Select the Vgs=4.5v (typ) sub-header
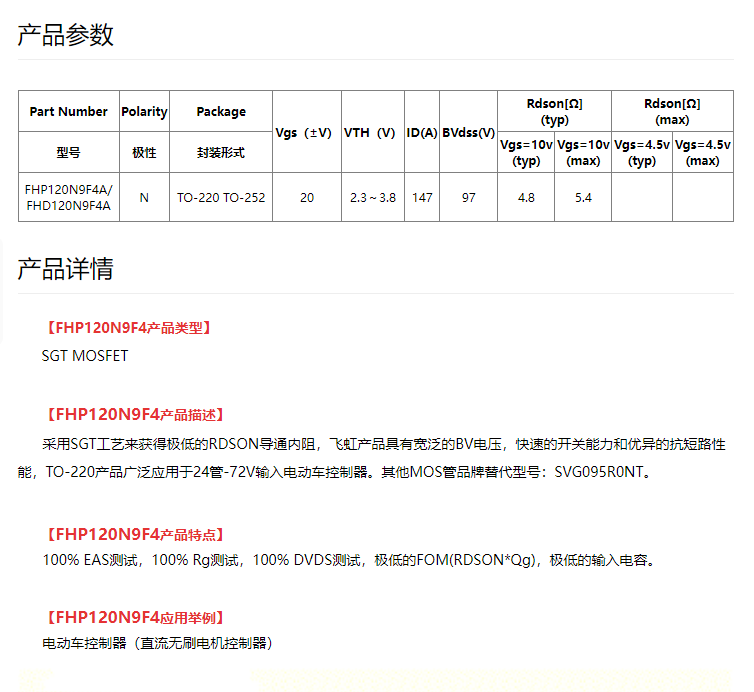 pos(642,152)
